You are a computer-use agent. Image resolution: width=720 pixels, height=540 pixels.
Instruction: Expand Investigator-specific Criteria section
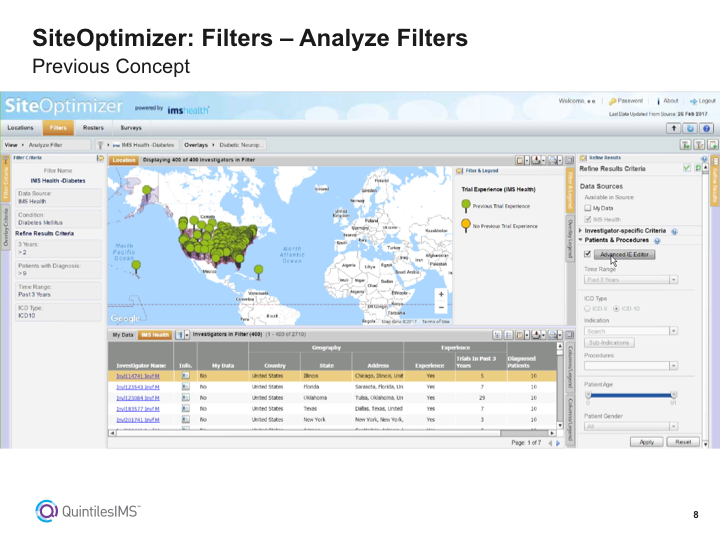(580, 231)
